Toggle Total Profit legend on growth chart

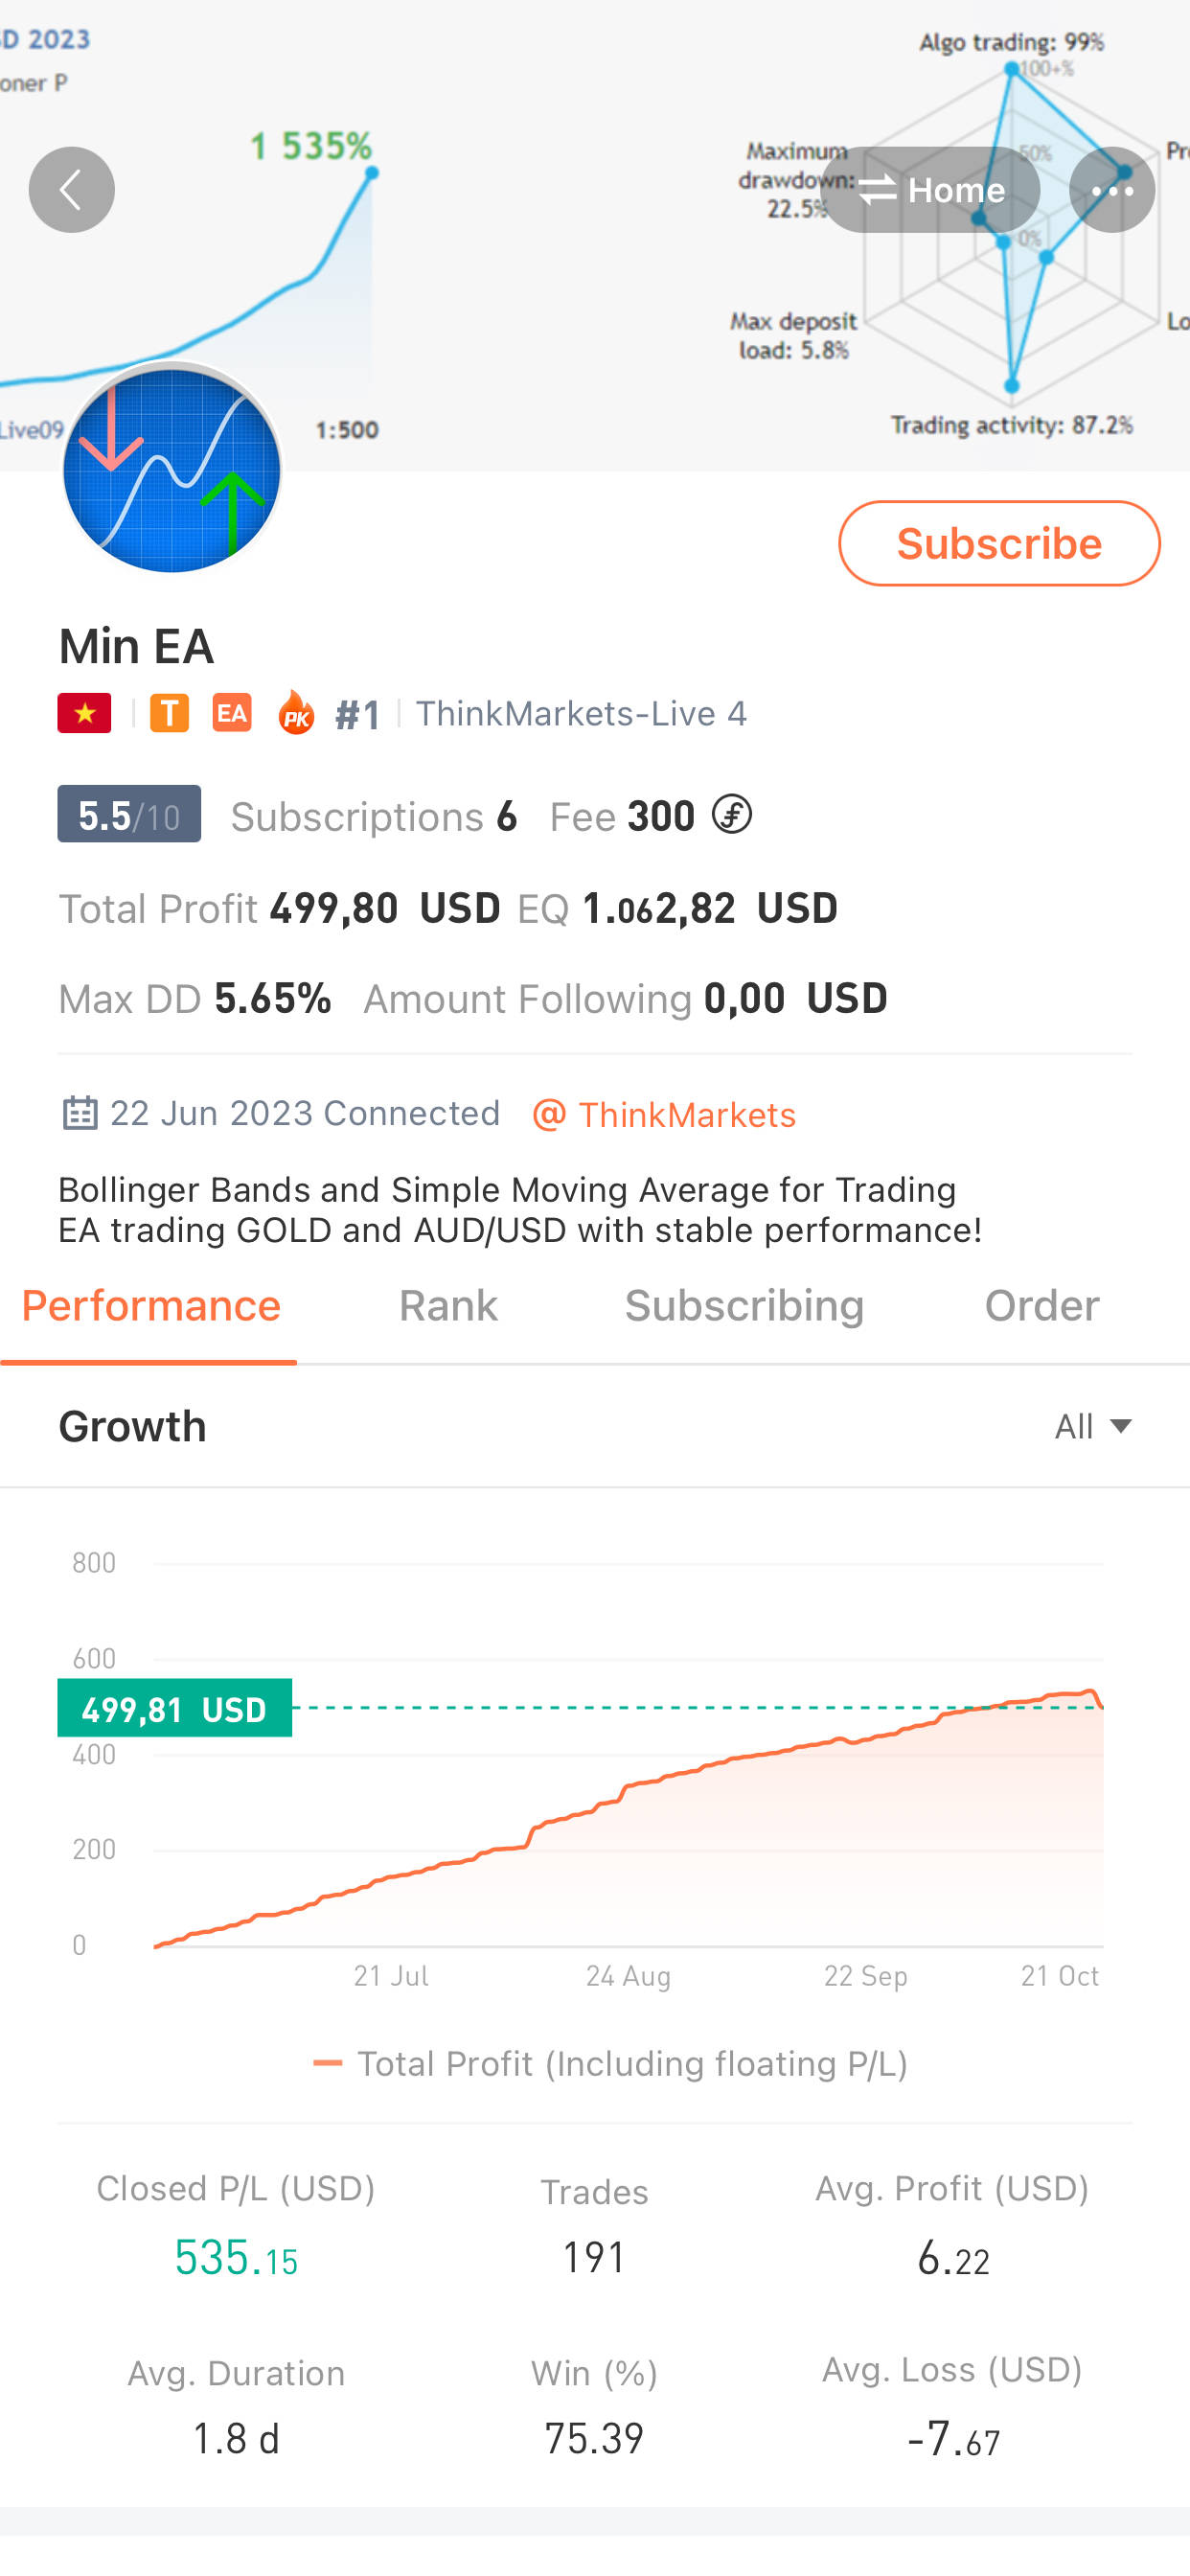[610, 2063]
